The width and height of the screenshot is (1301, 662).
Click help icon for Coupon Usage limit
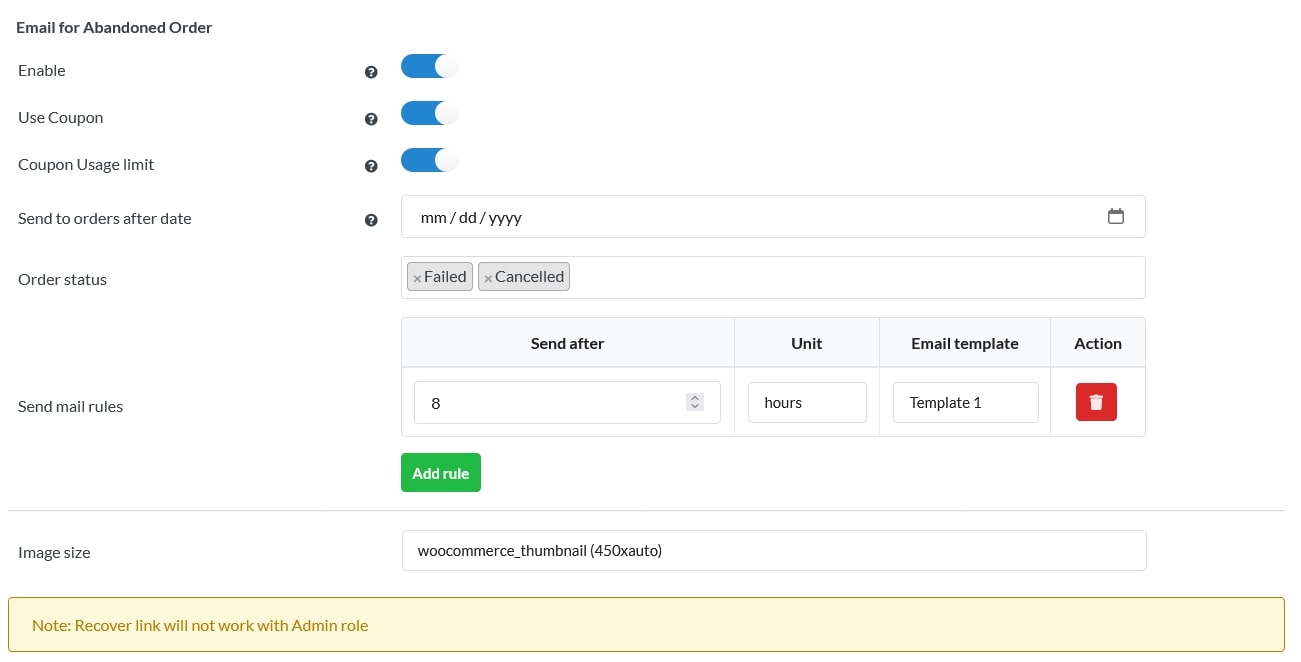371,166
